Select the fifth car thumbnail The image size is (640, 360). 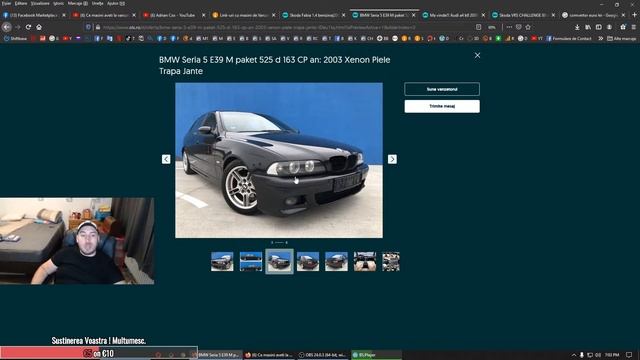pos(336,262)
